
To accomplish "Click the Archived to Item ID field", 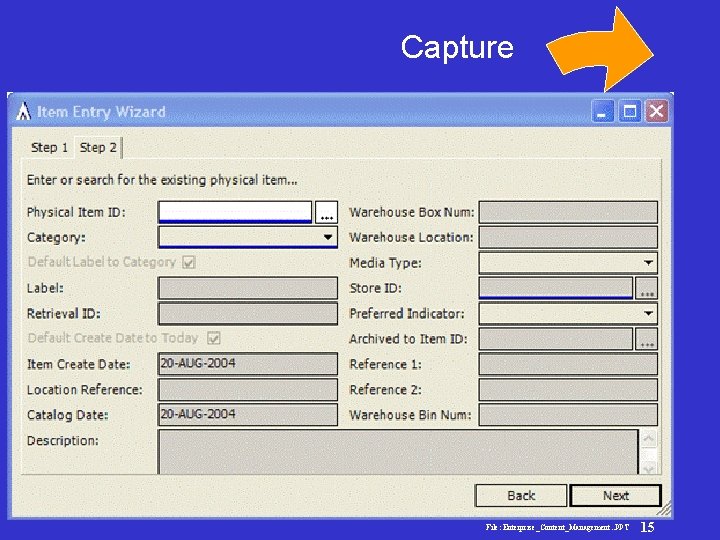I will click(x=556, y=339).
